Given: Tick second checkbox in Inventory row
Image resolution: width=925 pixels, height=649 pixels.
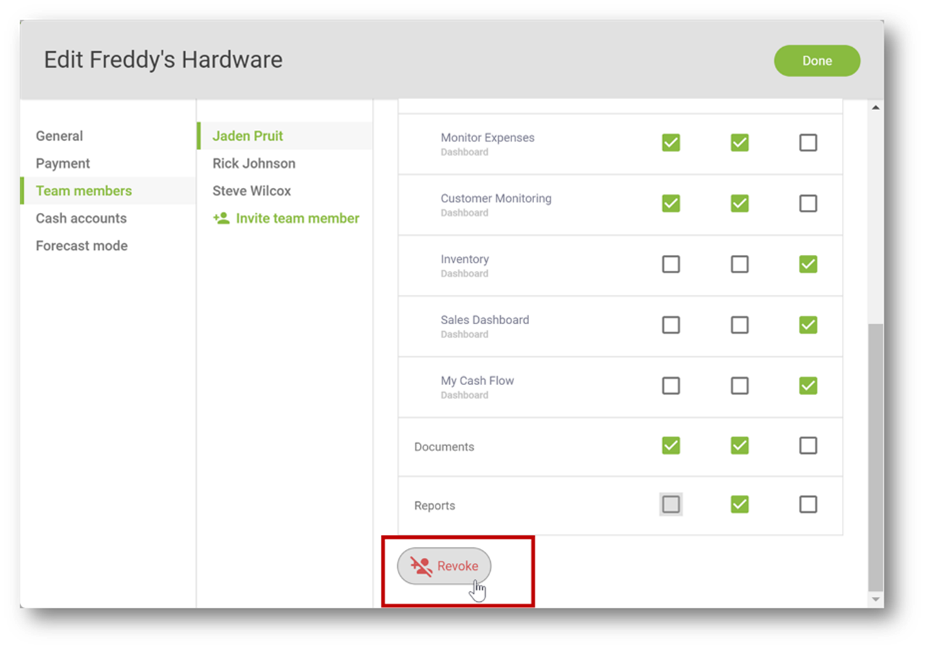Looking at the screenshot, I should pyautogui.click(x=740, y=264).
